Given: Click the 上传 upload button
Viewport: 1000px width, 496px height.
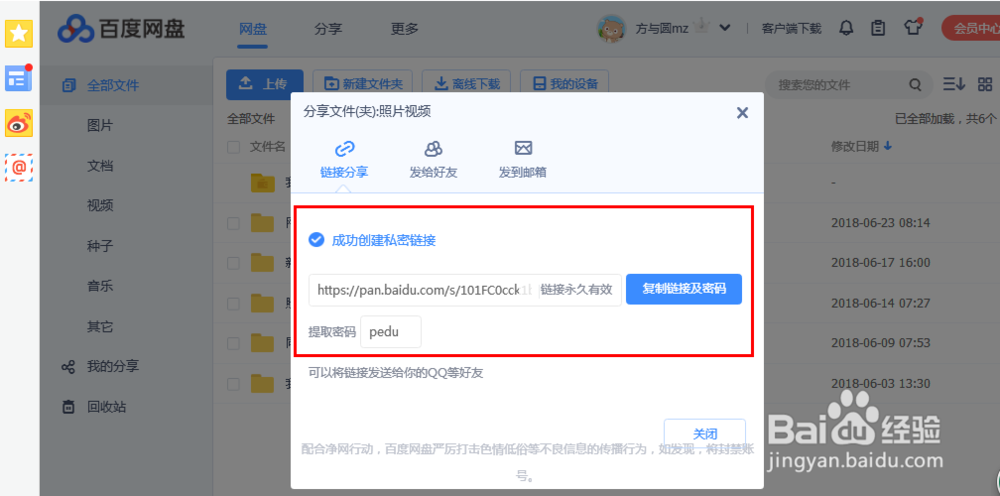Looking at the screenshot, I should pyautogui.click(x=264, y=84).
